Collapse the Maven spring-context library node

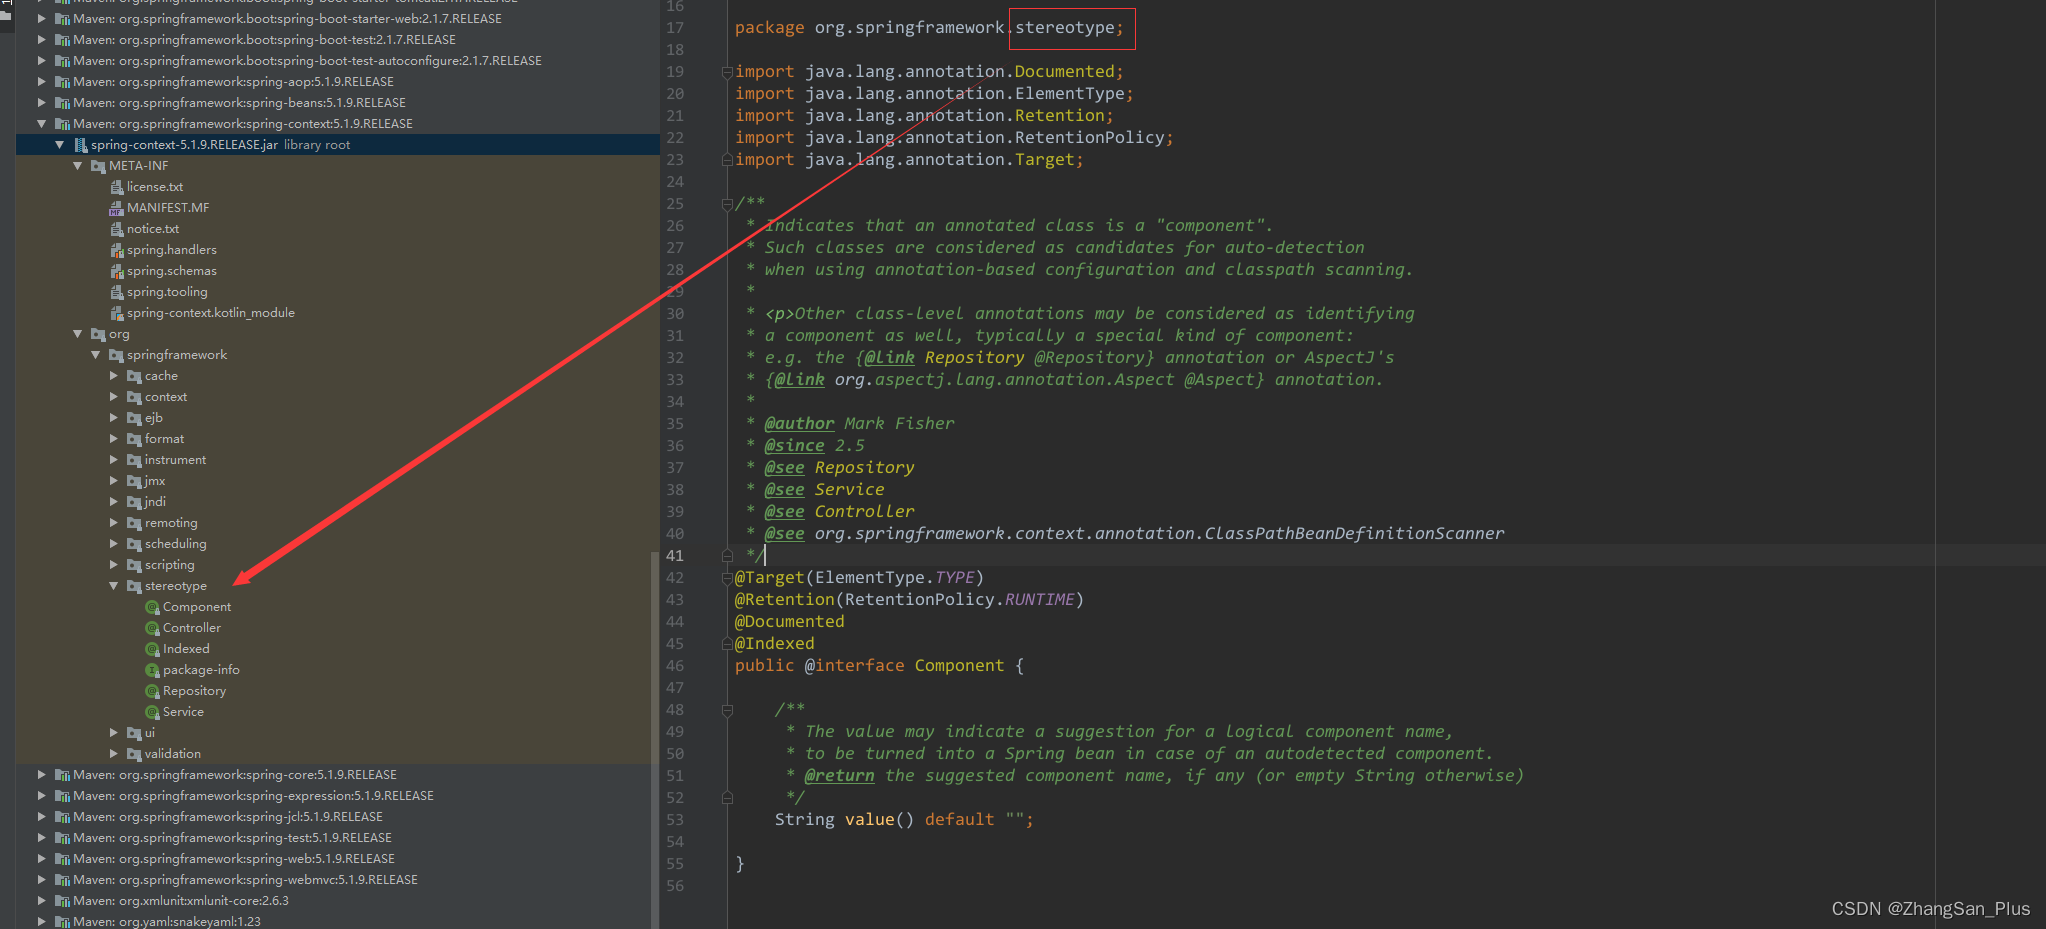41,124
